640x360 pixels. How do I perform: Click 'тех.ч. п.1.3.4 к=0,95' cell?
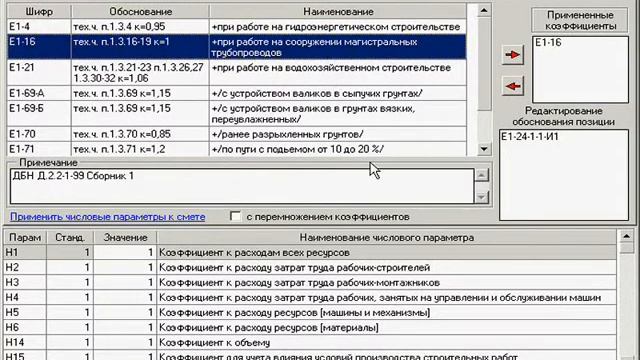tap(140, 27)
